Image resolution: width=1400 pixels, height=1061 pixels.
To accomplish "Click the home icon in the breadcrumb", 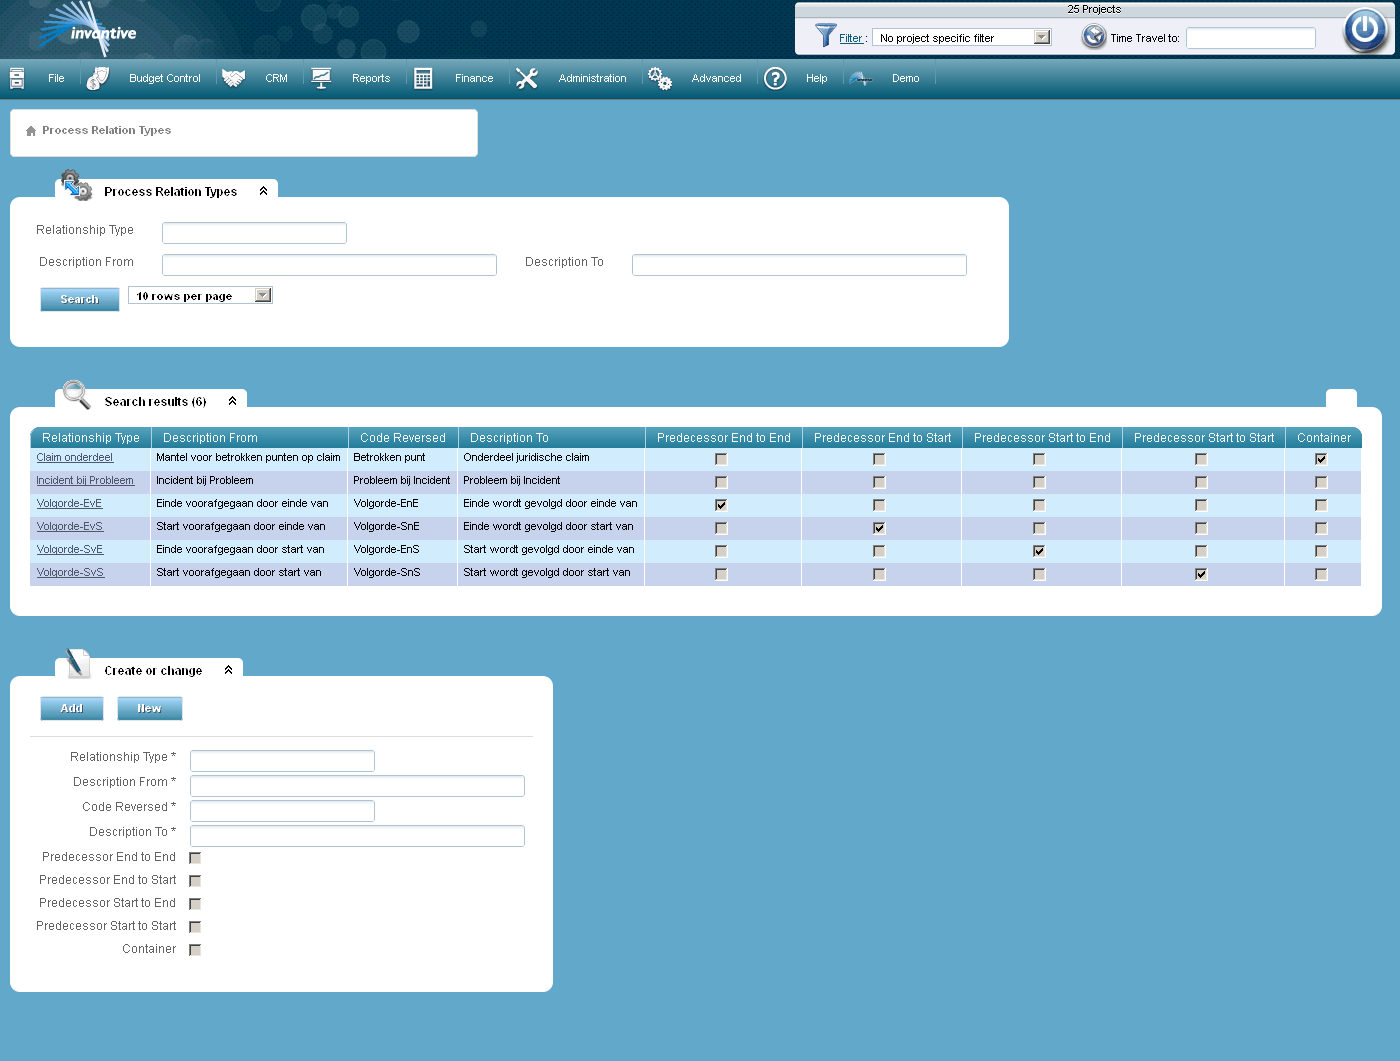I will pos(30,130).
